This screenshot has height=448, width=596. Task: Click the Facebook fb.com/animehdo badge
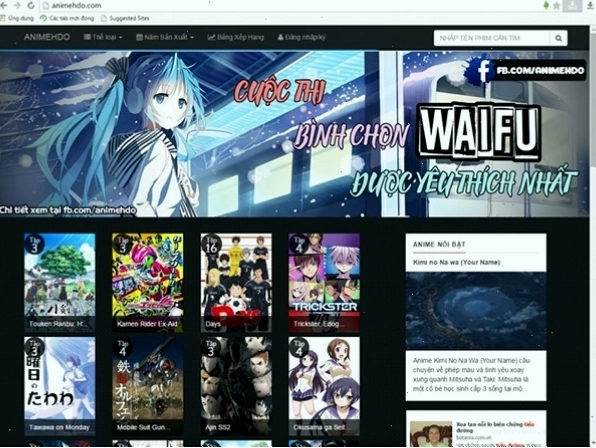pyautogui.click(x=525, y=70)
